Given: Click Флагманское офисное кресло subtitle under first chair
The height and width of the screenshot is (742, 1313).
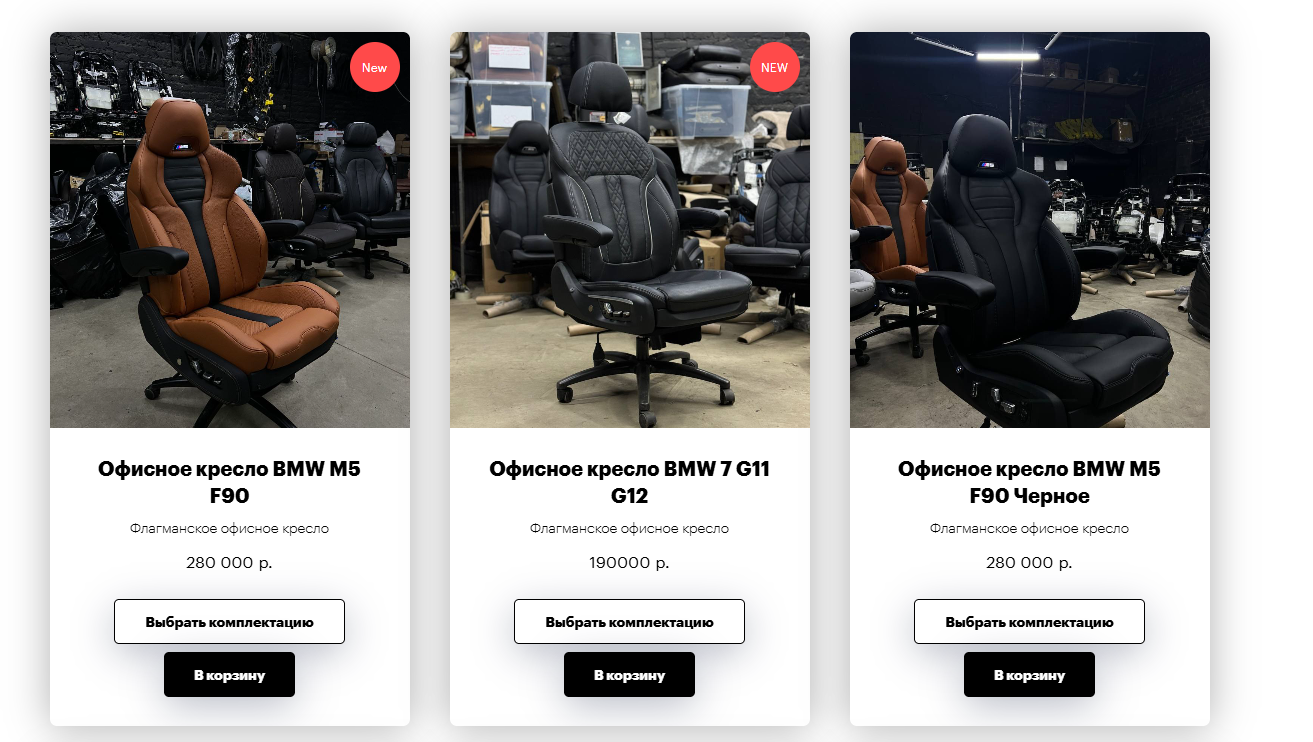Looking at the screenshot, I should [230, 529].
